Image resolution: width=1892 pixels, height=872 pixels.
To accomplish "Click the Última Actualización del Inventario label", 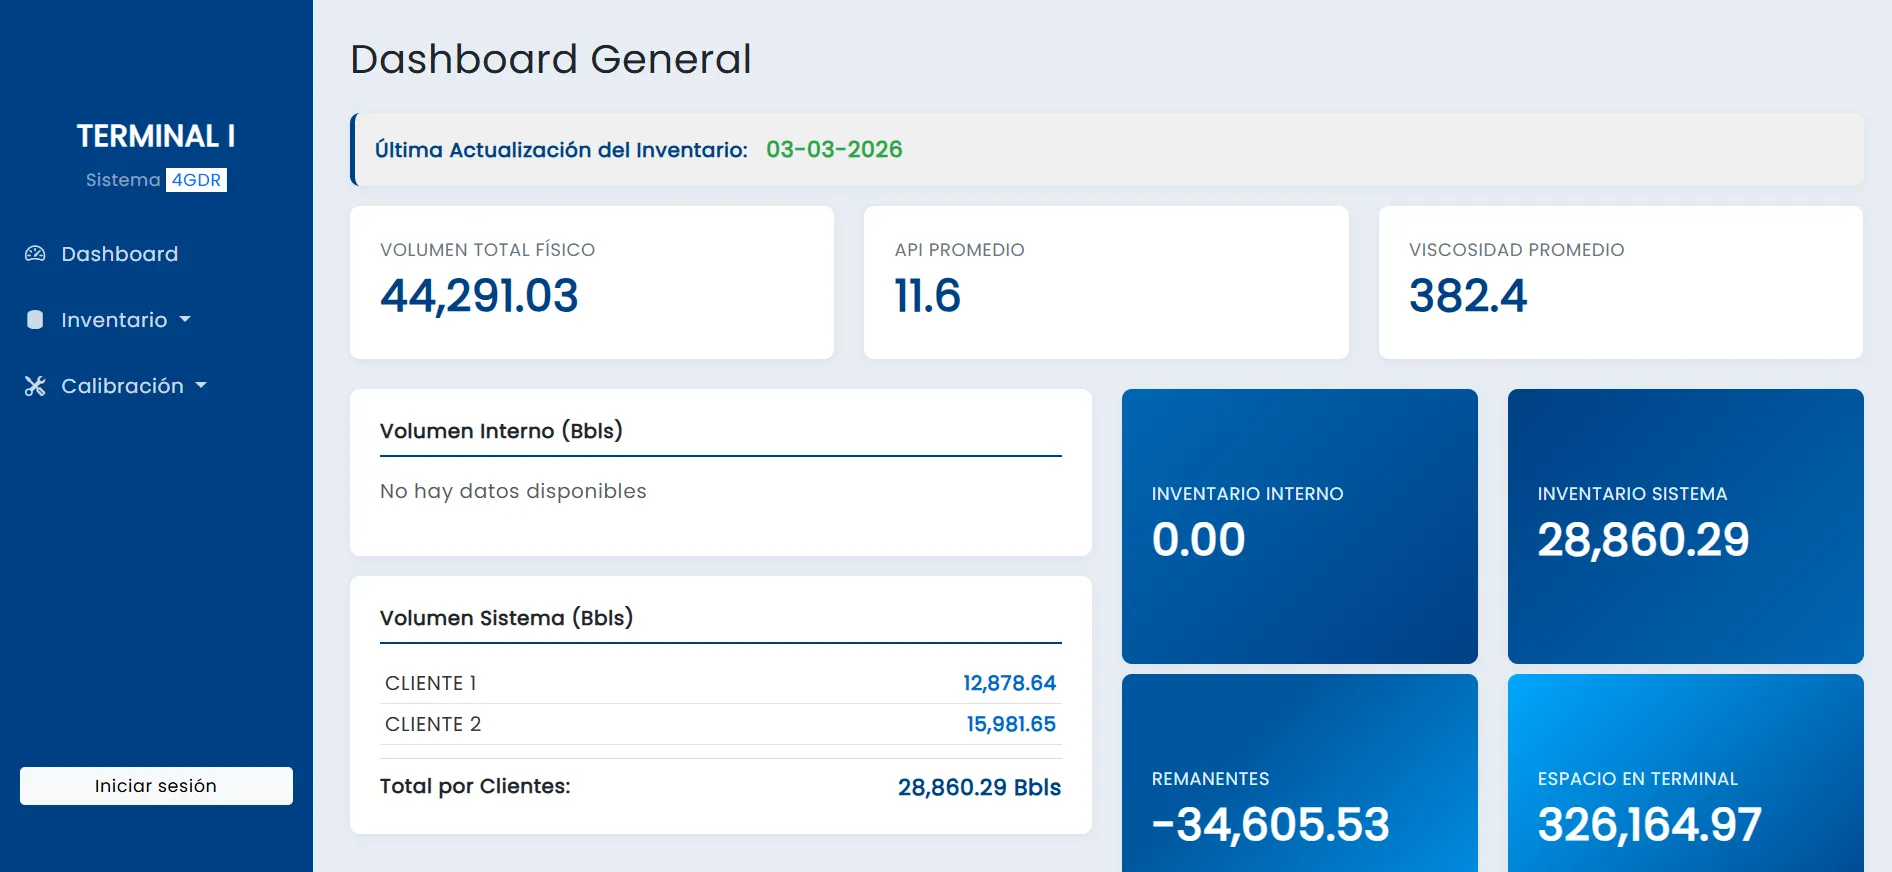I will coord(561,150).
